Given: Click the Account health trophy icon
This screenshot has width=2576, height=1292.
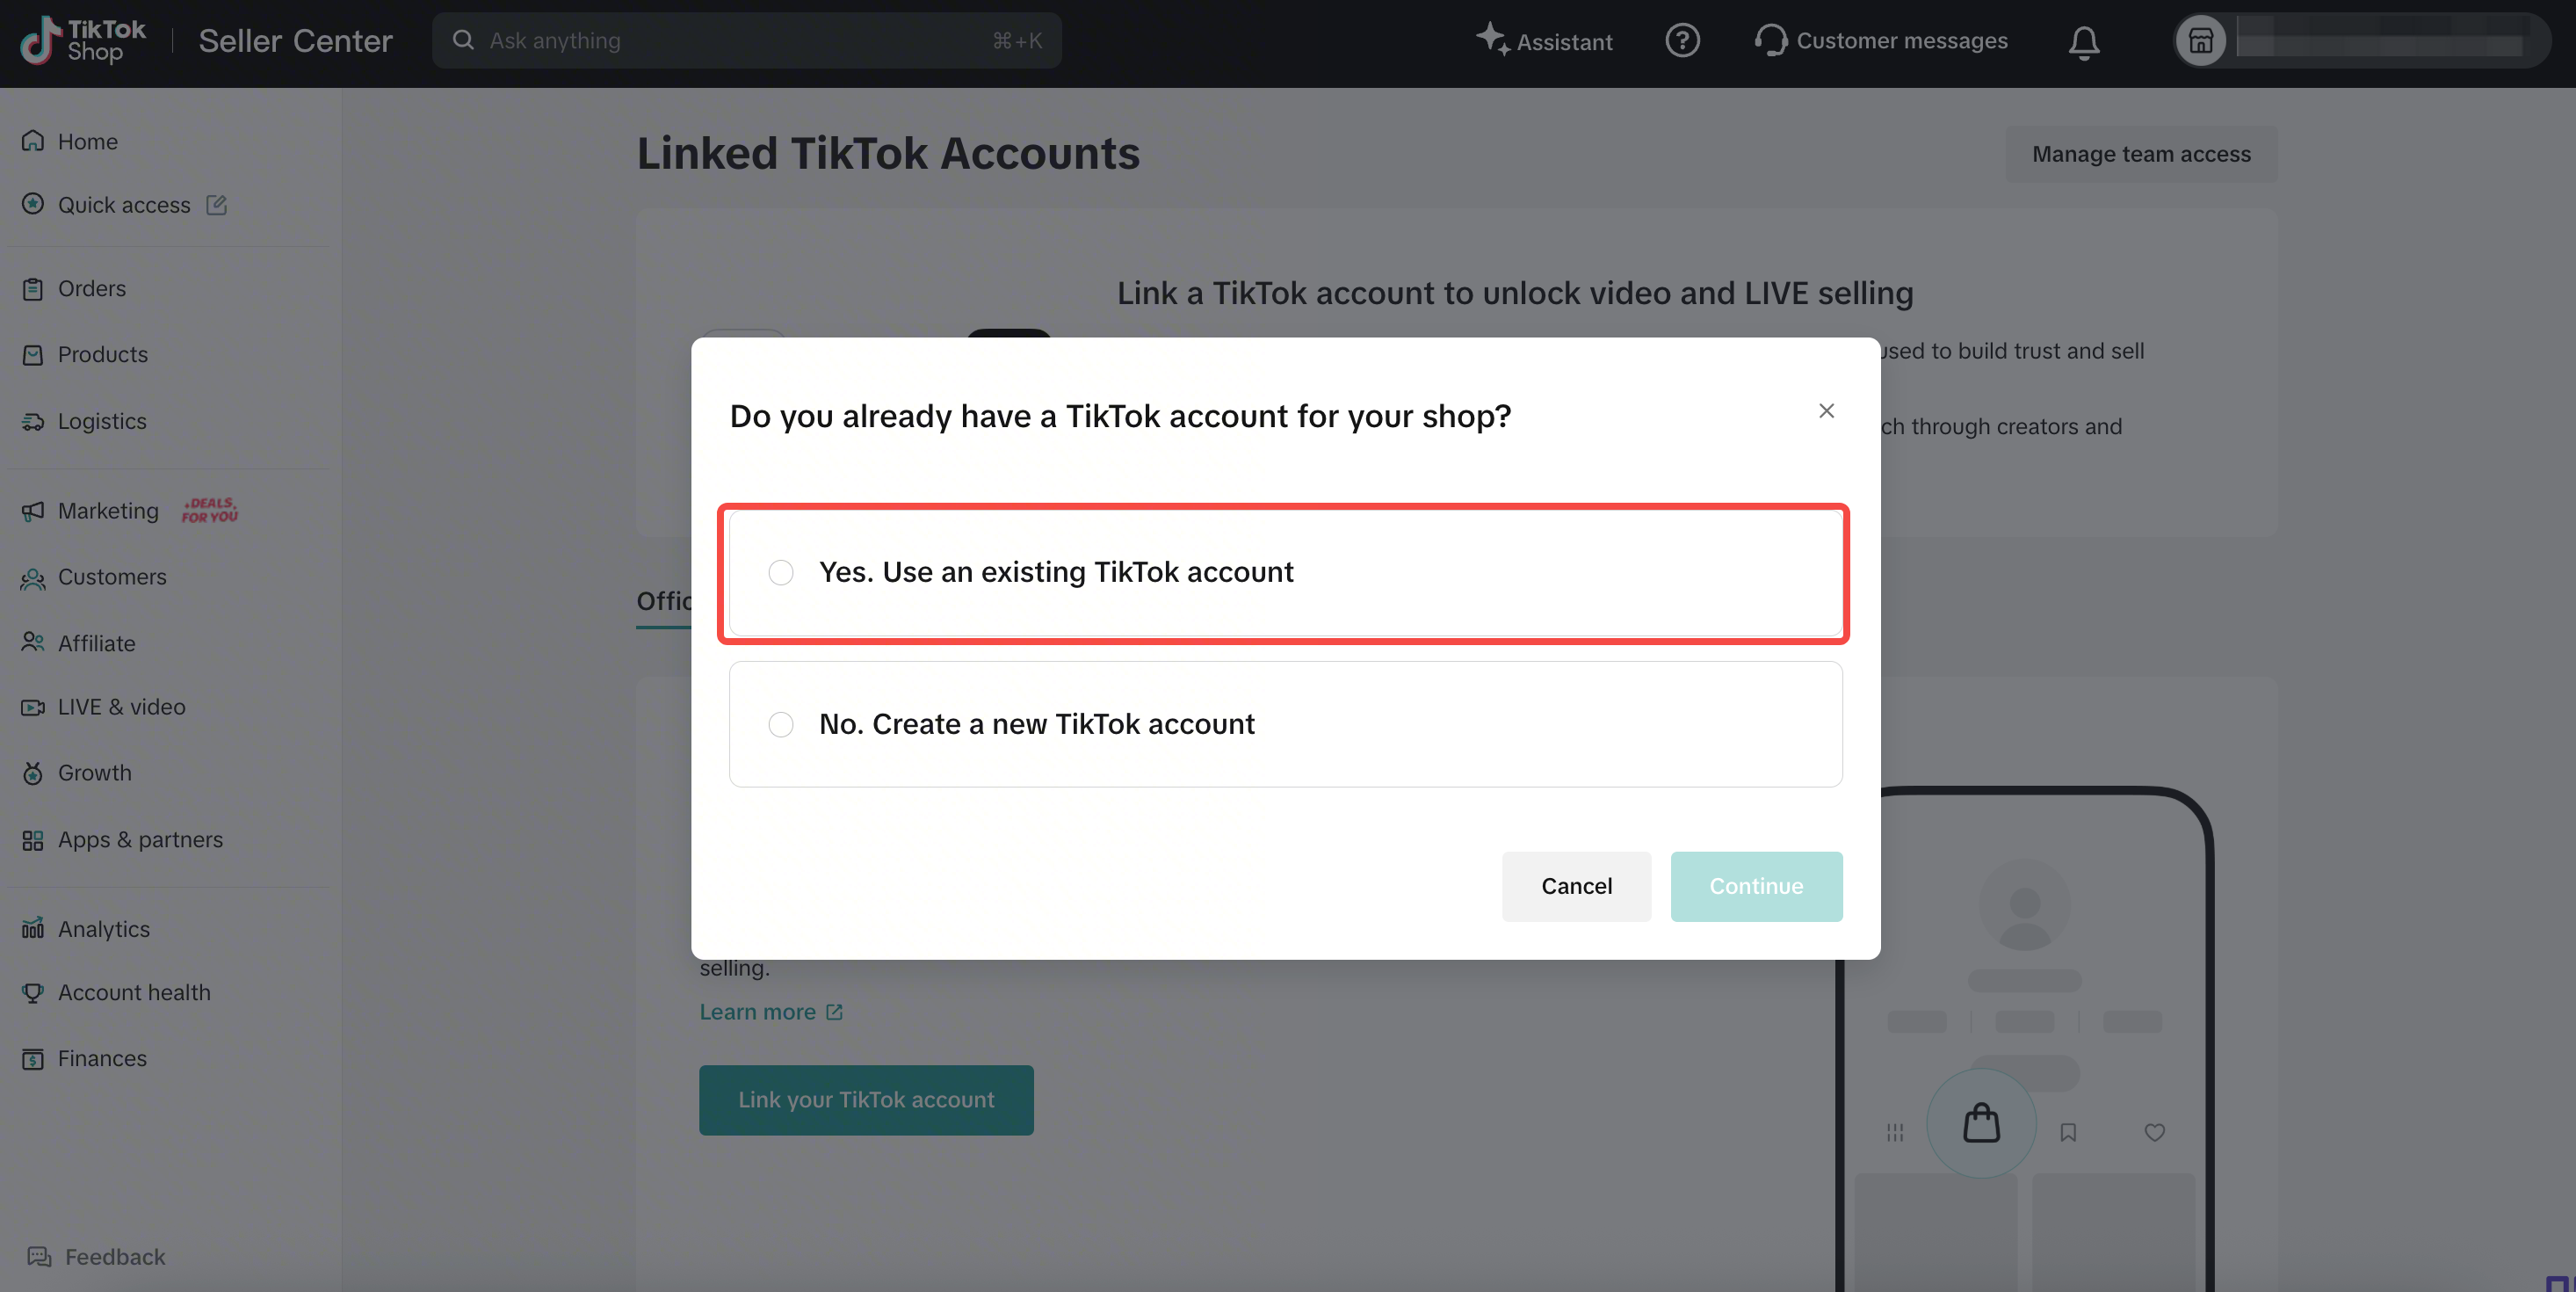Looking at the screenshot, I should [33, 993].
